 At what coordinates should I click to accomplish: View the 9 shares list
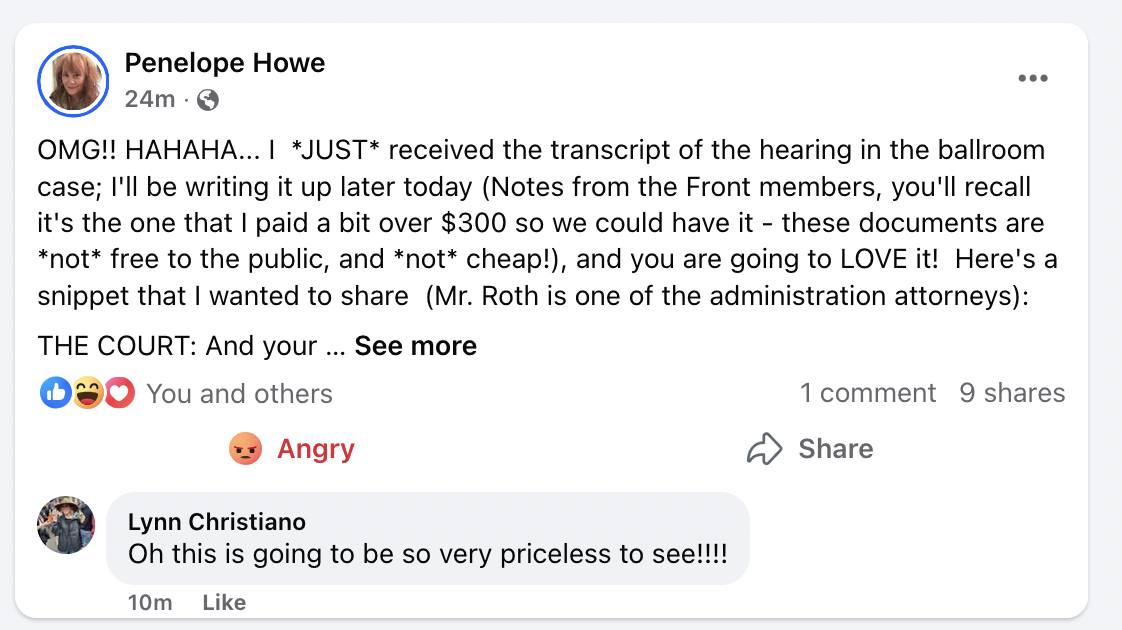point(1012,393)
